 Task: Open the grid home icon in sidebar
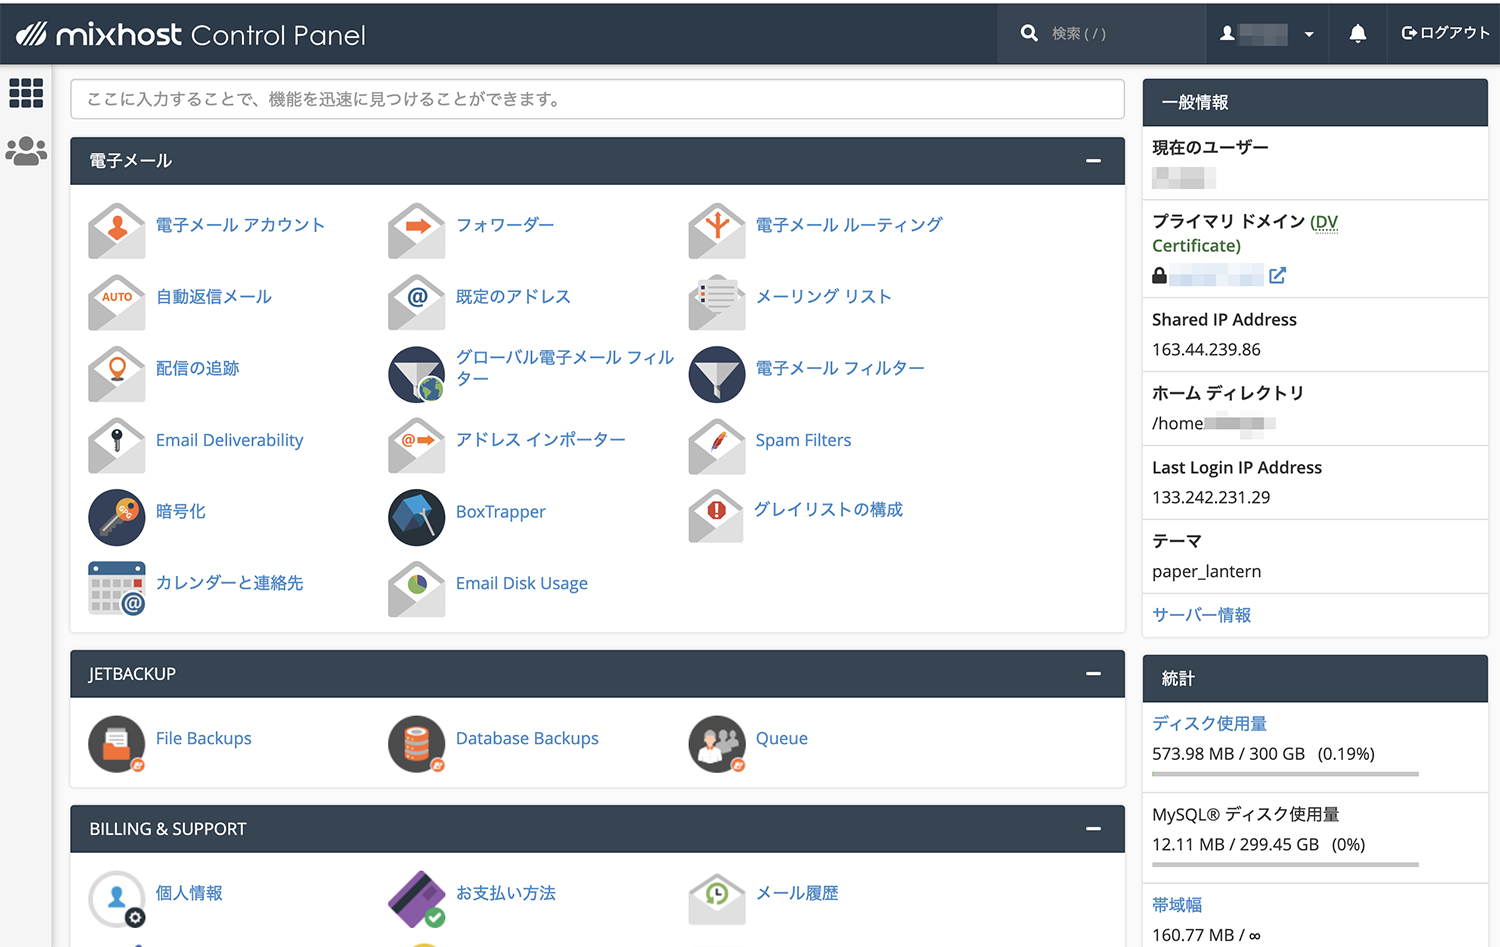(26, 93)
